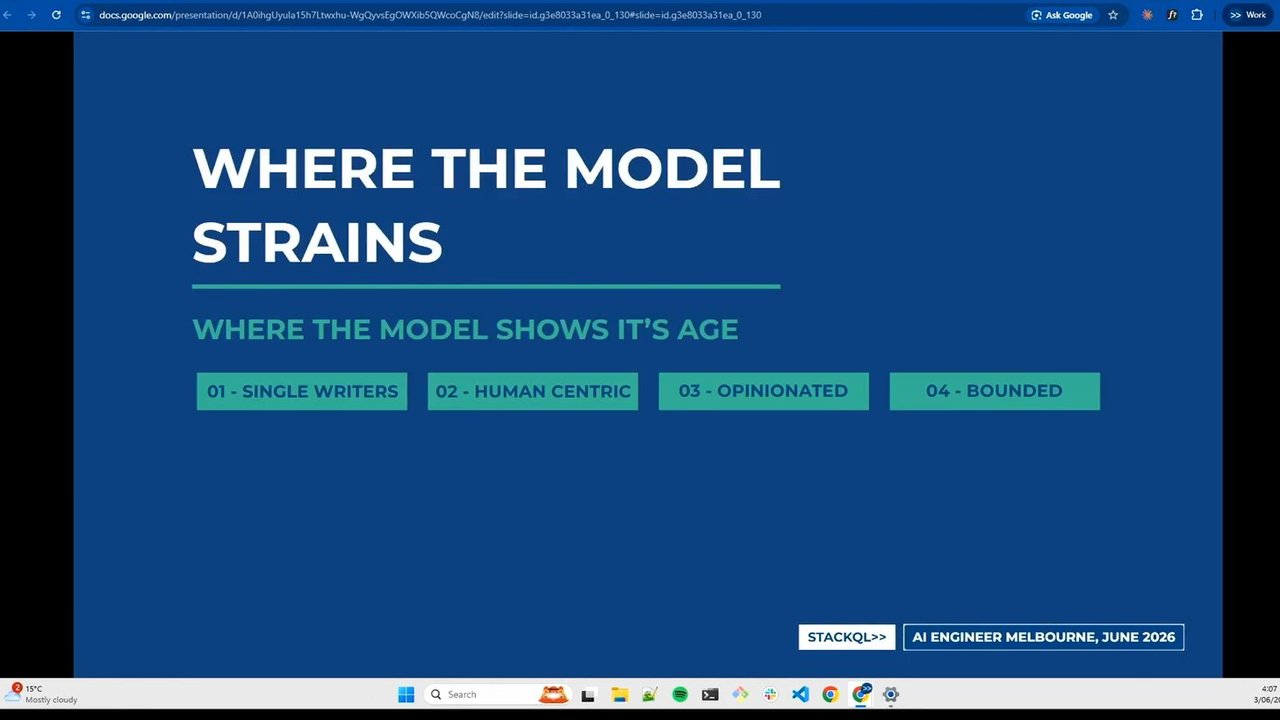Open Spotify from the taskbar

[x=680, y=694]
